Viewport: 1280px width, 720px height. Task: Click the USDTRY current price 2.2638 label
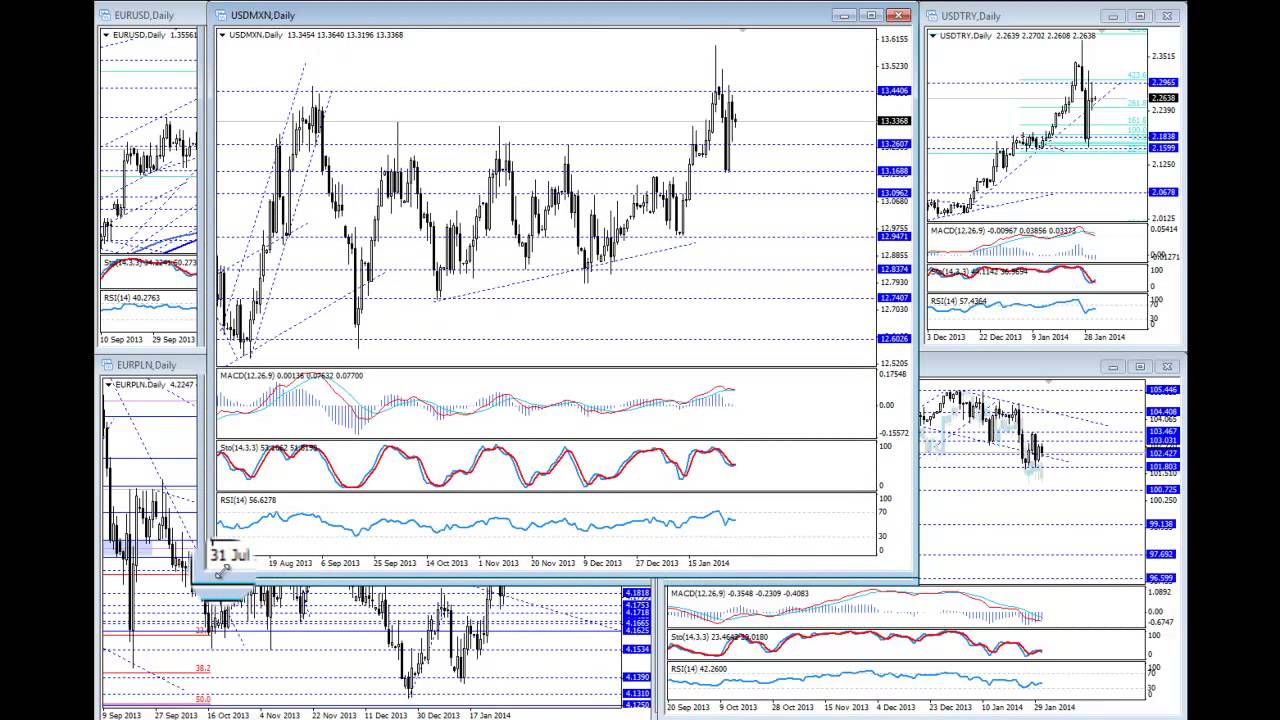pos(1163,98)
